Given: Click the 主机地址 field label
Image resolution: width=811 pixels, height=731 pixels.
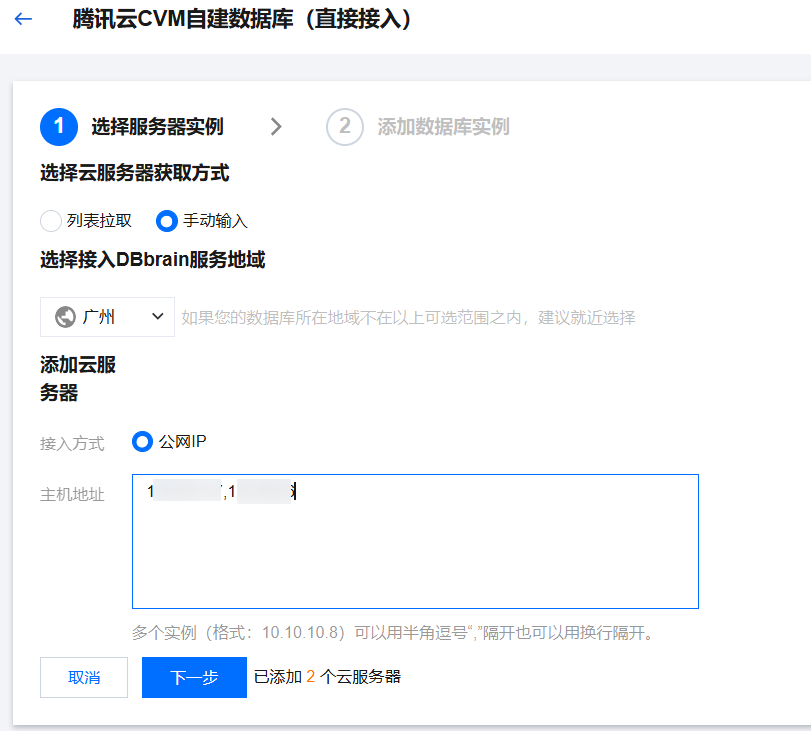Looking at the screenshot, I should point(72,494).
